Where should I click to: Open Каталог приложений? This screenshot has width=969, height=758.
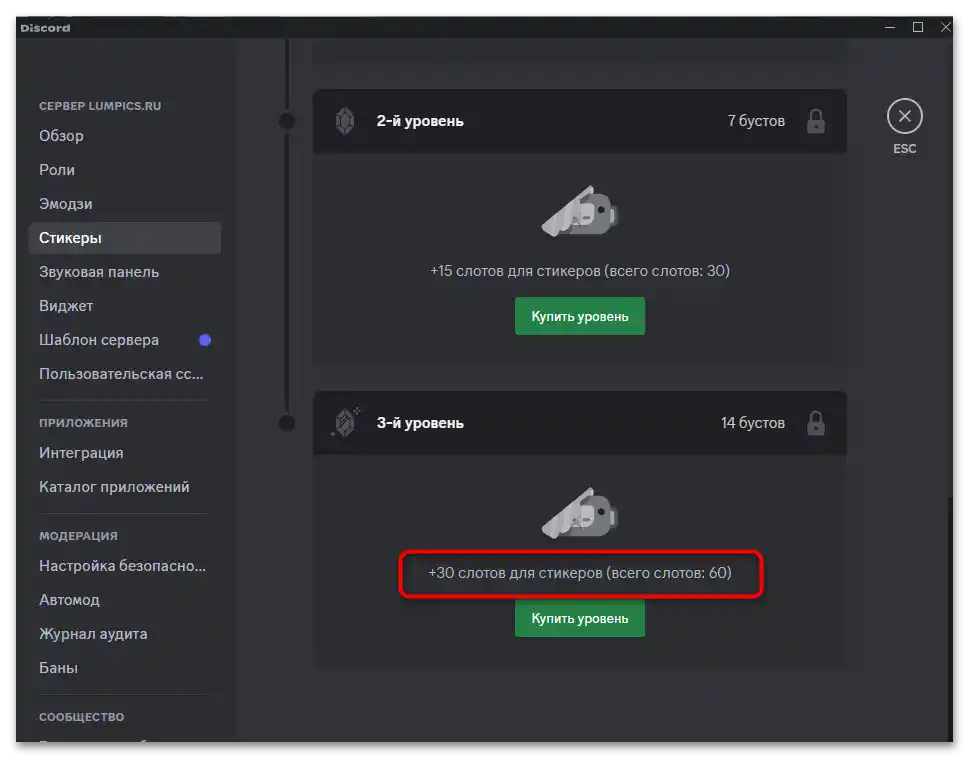[124, 487]
